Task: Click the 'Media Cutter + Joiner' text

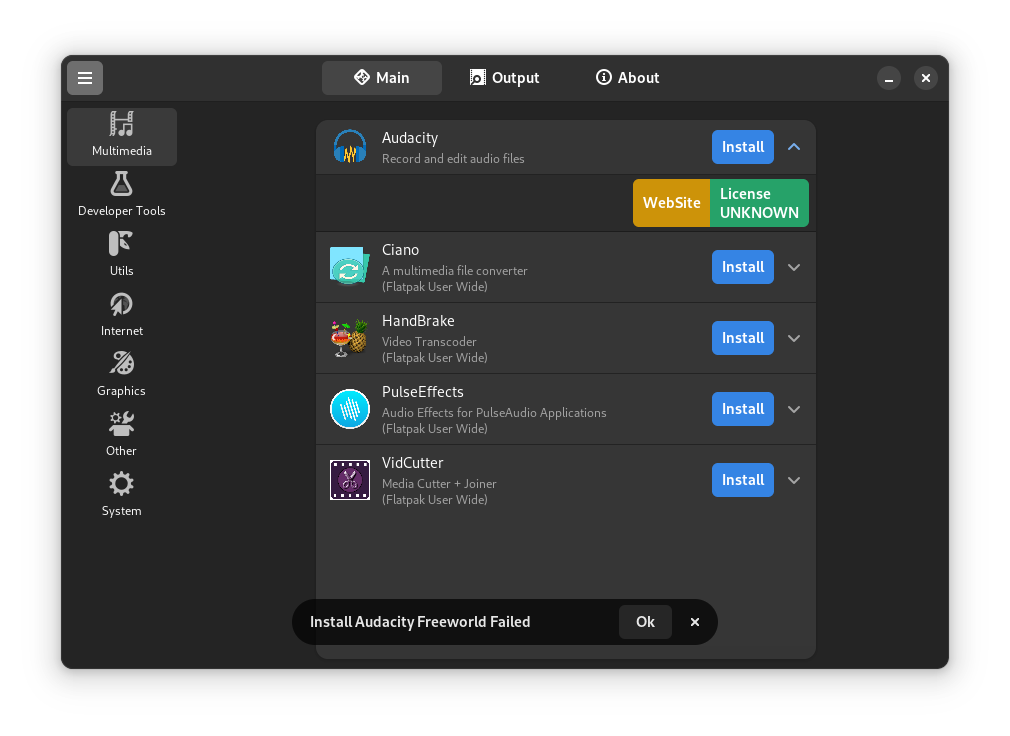Action: coord(439,484)
